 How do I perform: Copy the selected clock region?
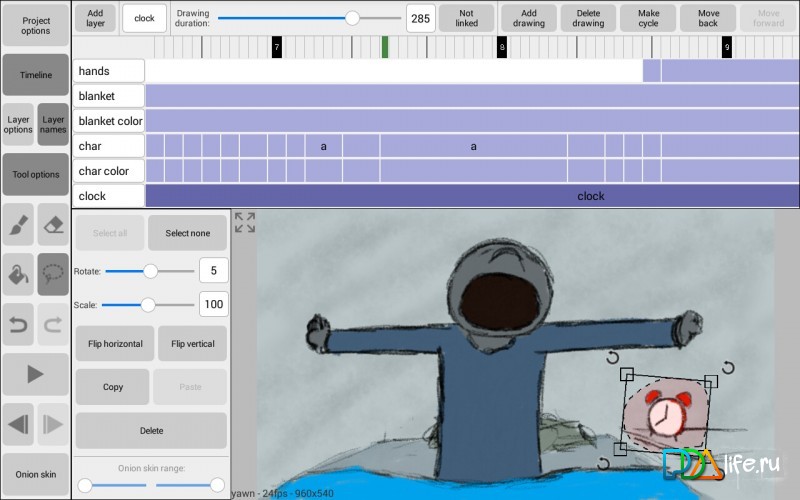pyautogui.click(x=113, y=387)
